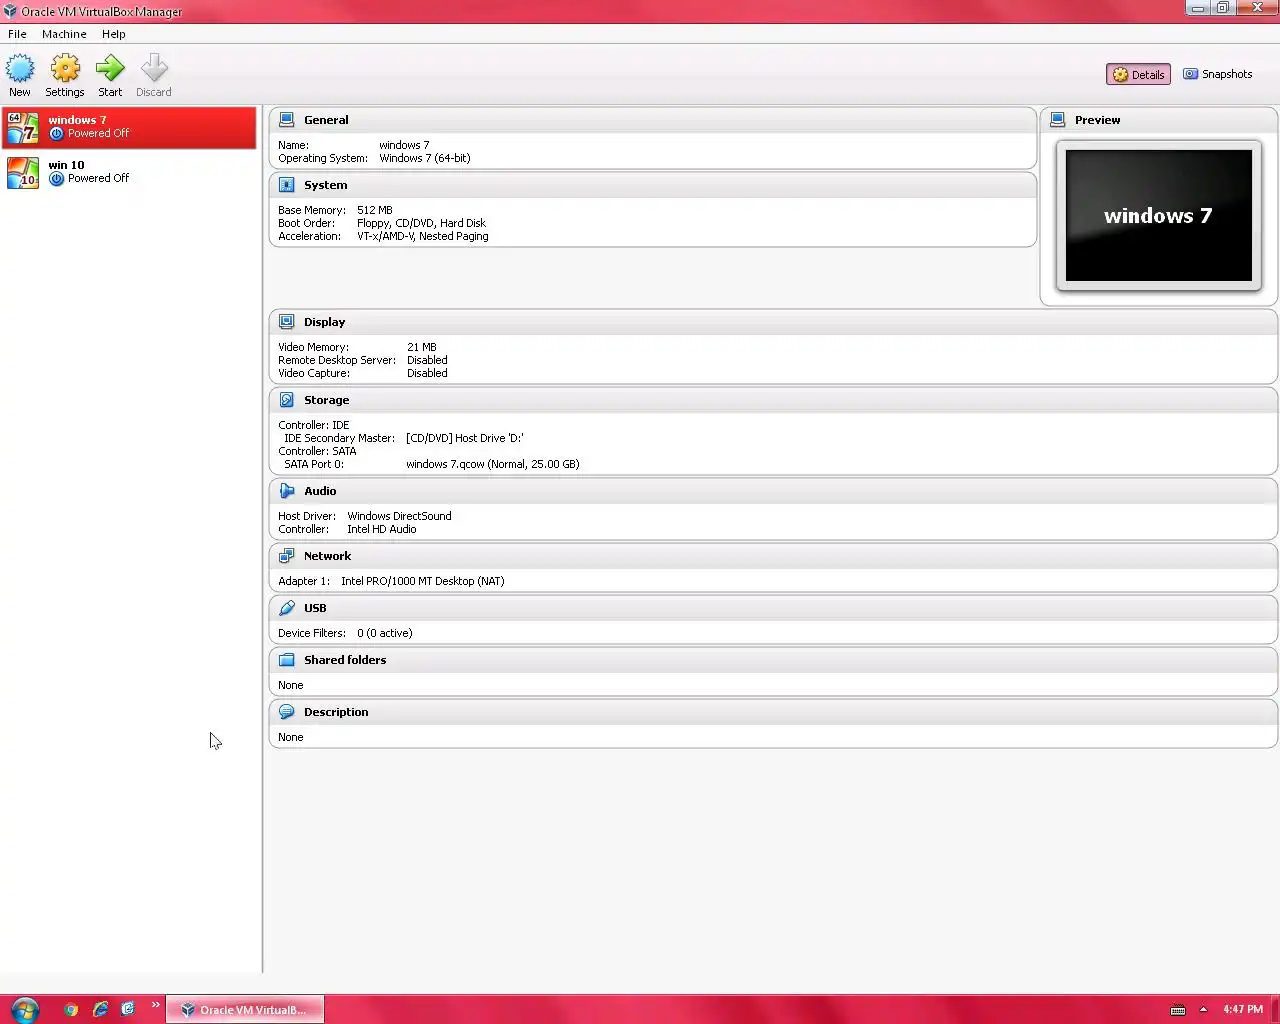Open the Description section heading link
1280x1024 pixels.
(x=336, y=712)
